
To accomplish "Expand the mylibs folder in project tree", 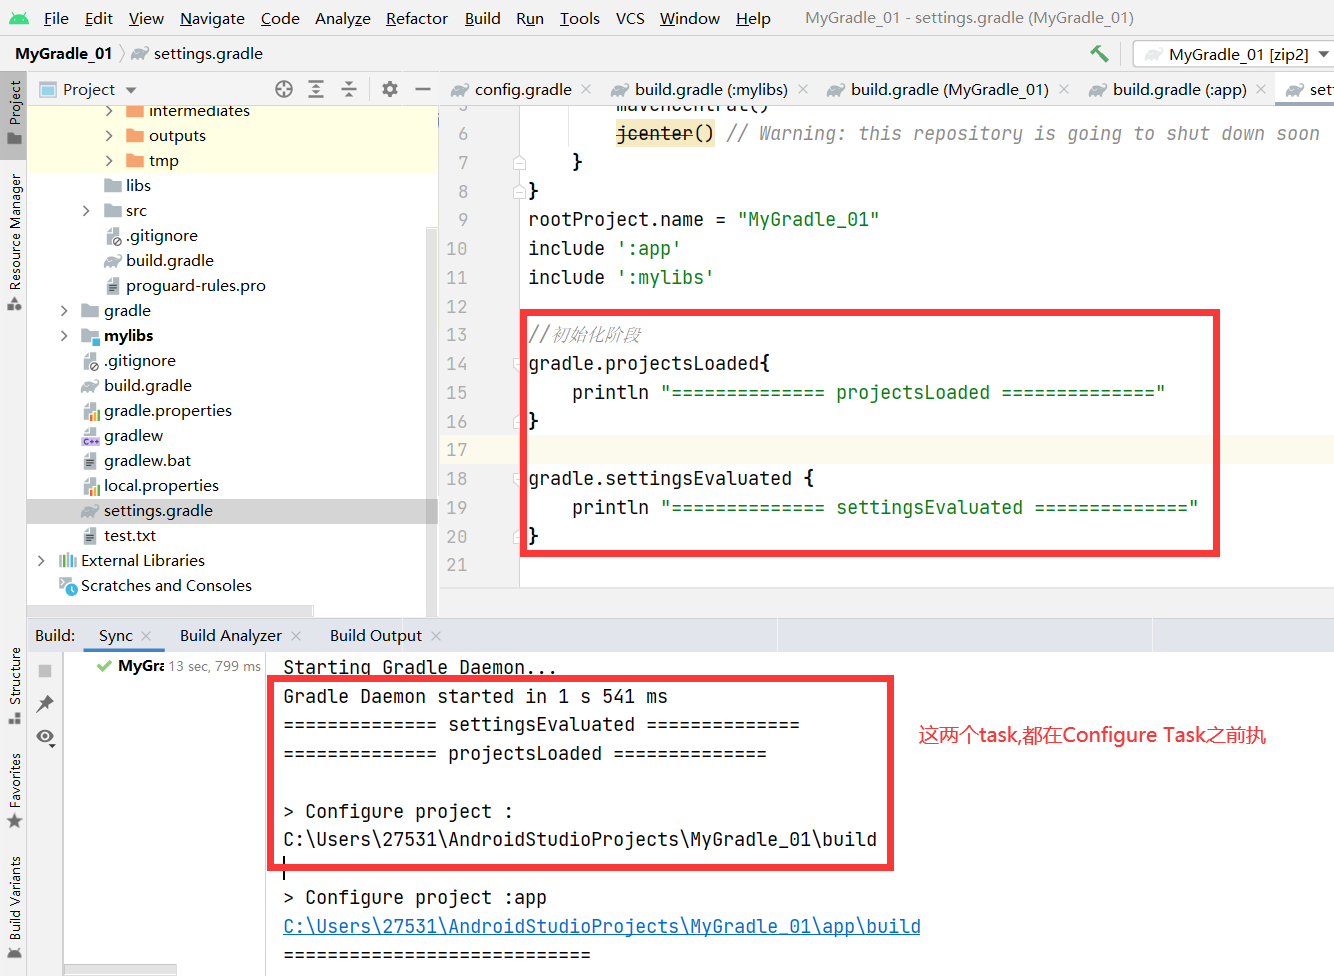I will pos(63,335).
